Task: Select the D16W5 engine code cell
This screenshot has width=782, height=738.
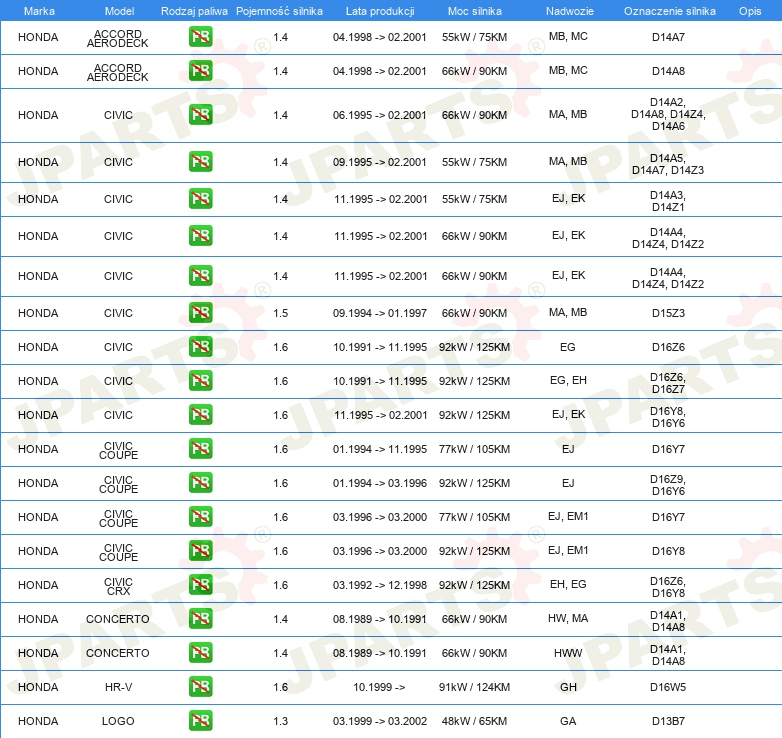Action: (x=668, y=687)
